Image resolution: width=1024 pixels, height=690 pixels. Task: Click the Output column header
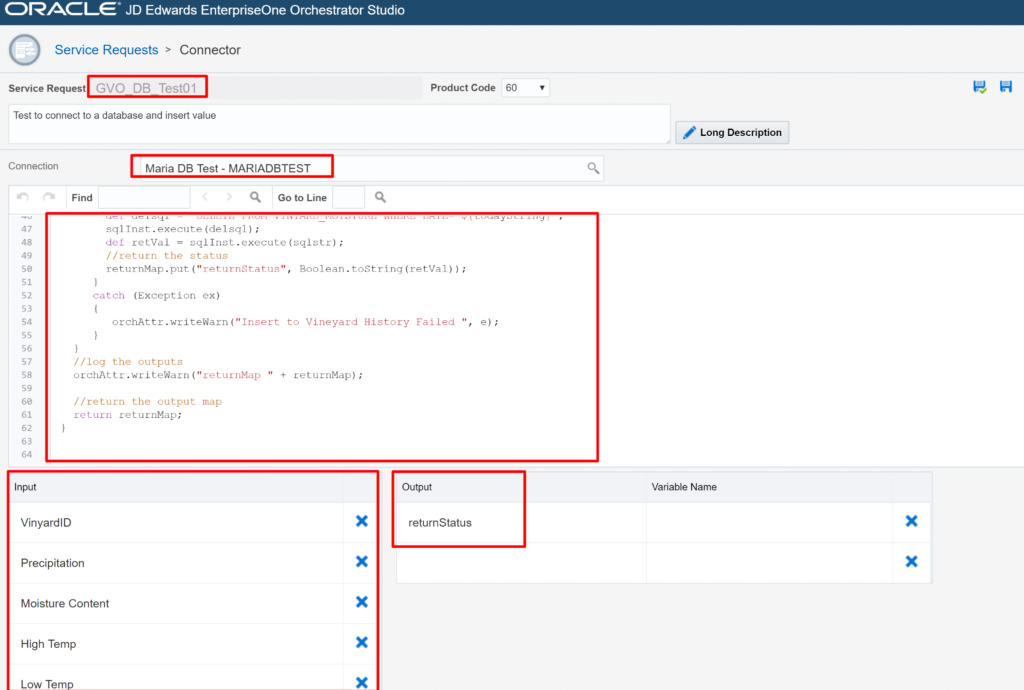coord(417,487)
